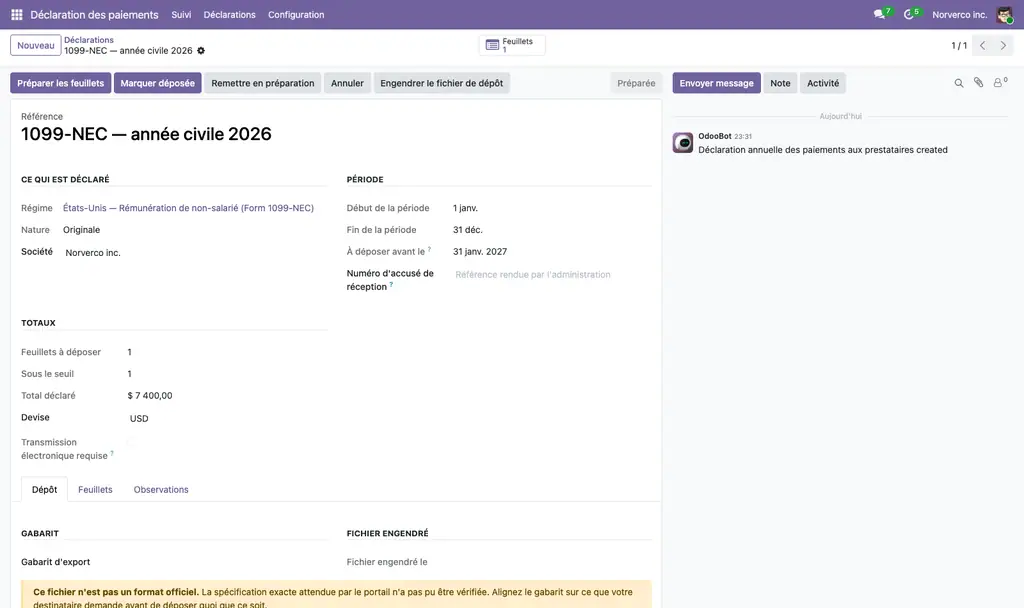The height and width of the screenshot is (608, 1024).
Task: Click Norverco inc. company switcher in navbar
Action: (959, 14)
